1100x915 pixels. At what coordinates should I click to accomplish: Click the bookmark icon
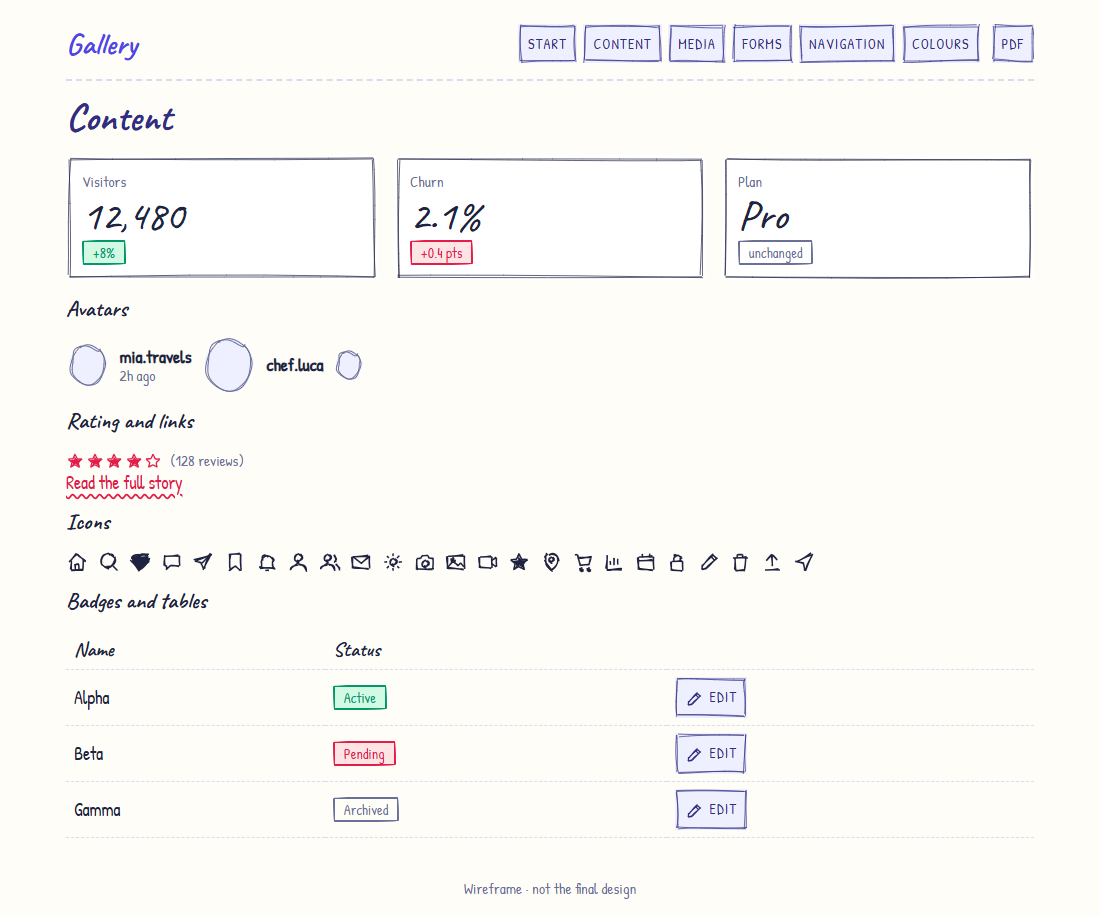(x=235, y=562)
